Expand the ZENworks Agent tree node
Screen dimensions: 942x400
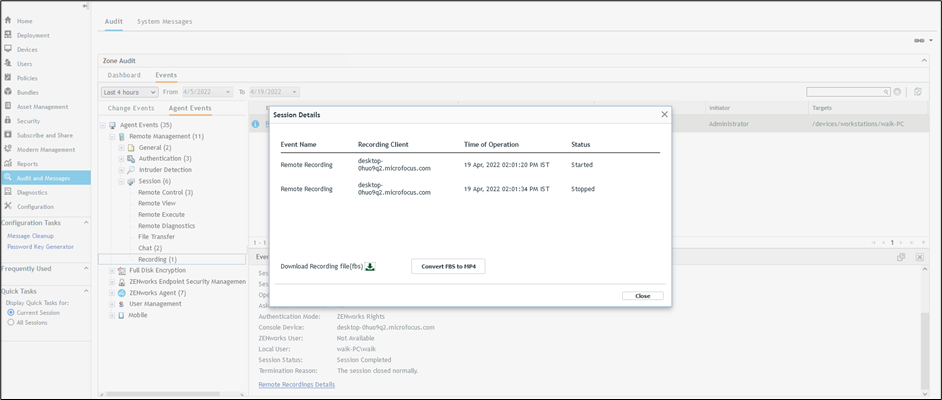[x=110, y=292]
